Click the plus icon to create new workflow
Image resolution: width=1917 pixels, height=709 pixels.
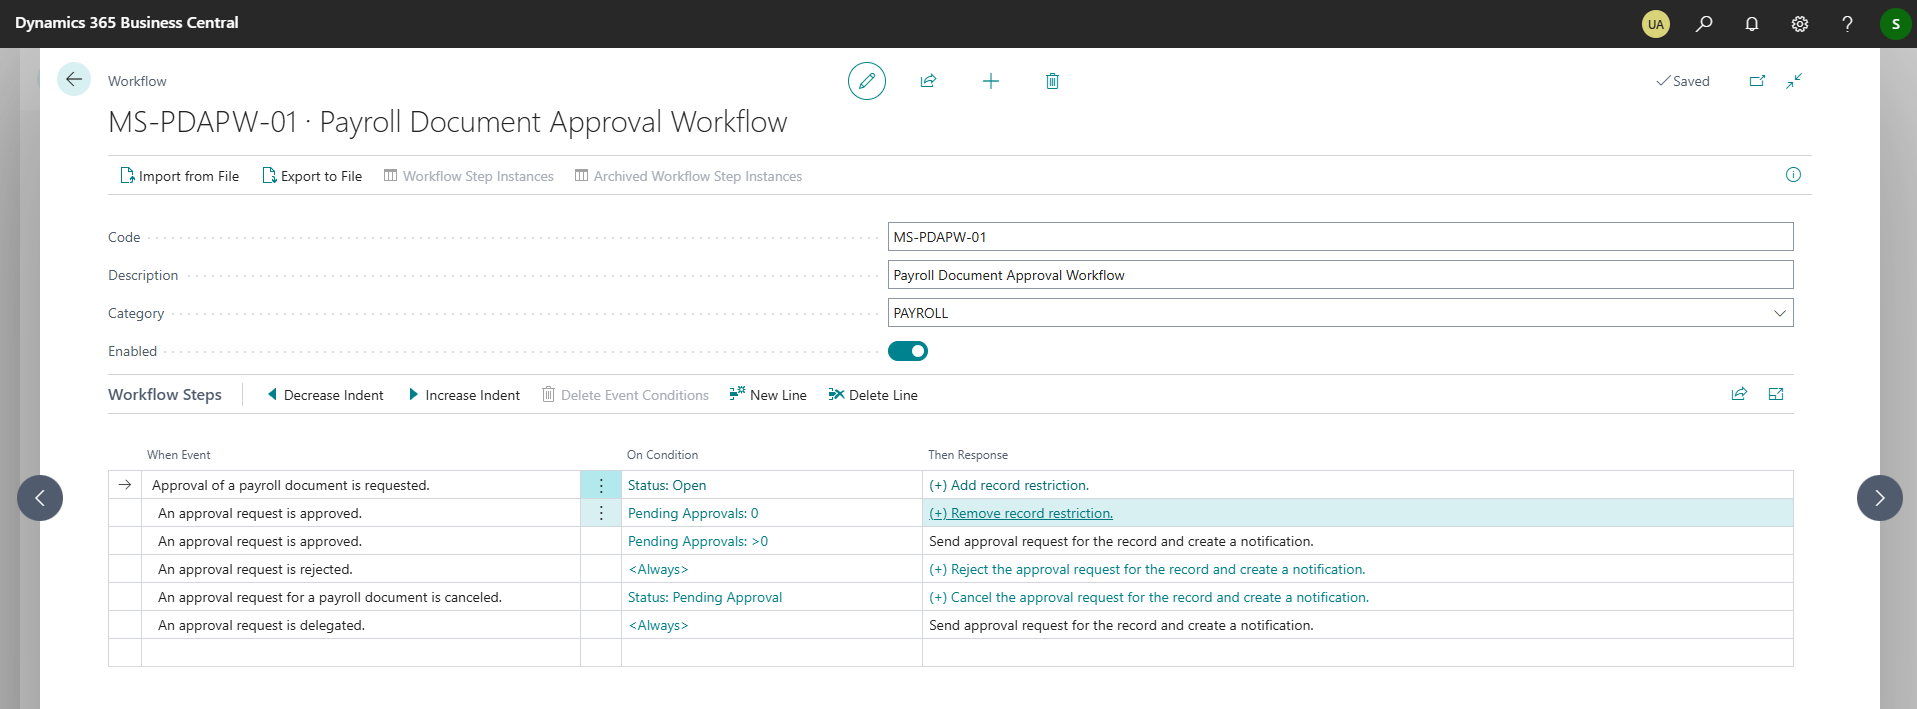tap(990, 81)
